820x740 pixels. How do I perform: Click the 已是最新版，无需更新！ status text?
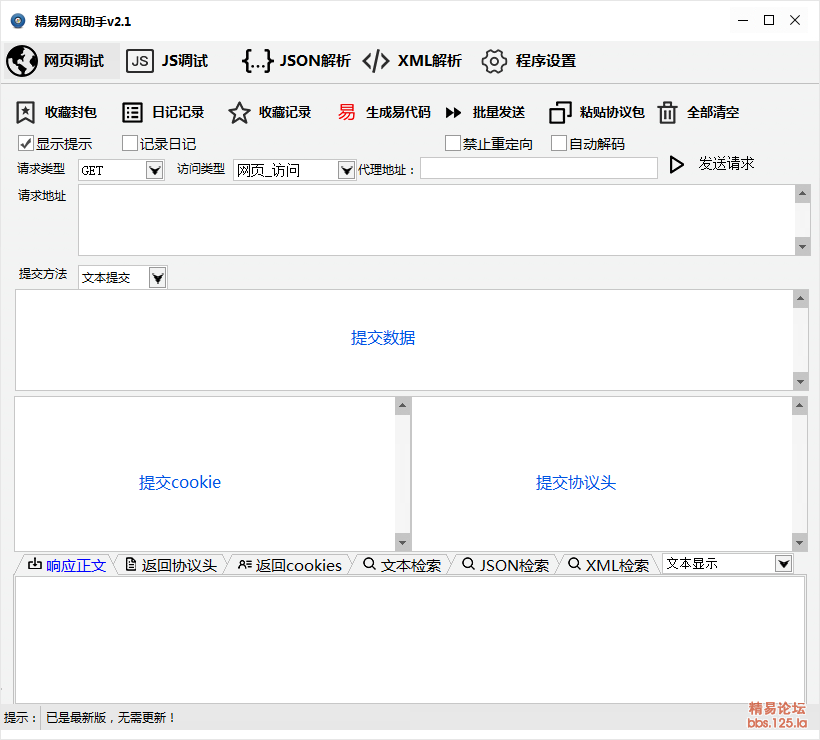(x=110, y=718)
